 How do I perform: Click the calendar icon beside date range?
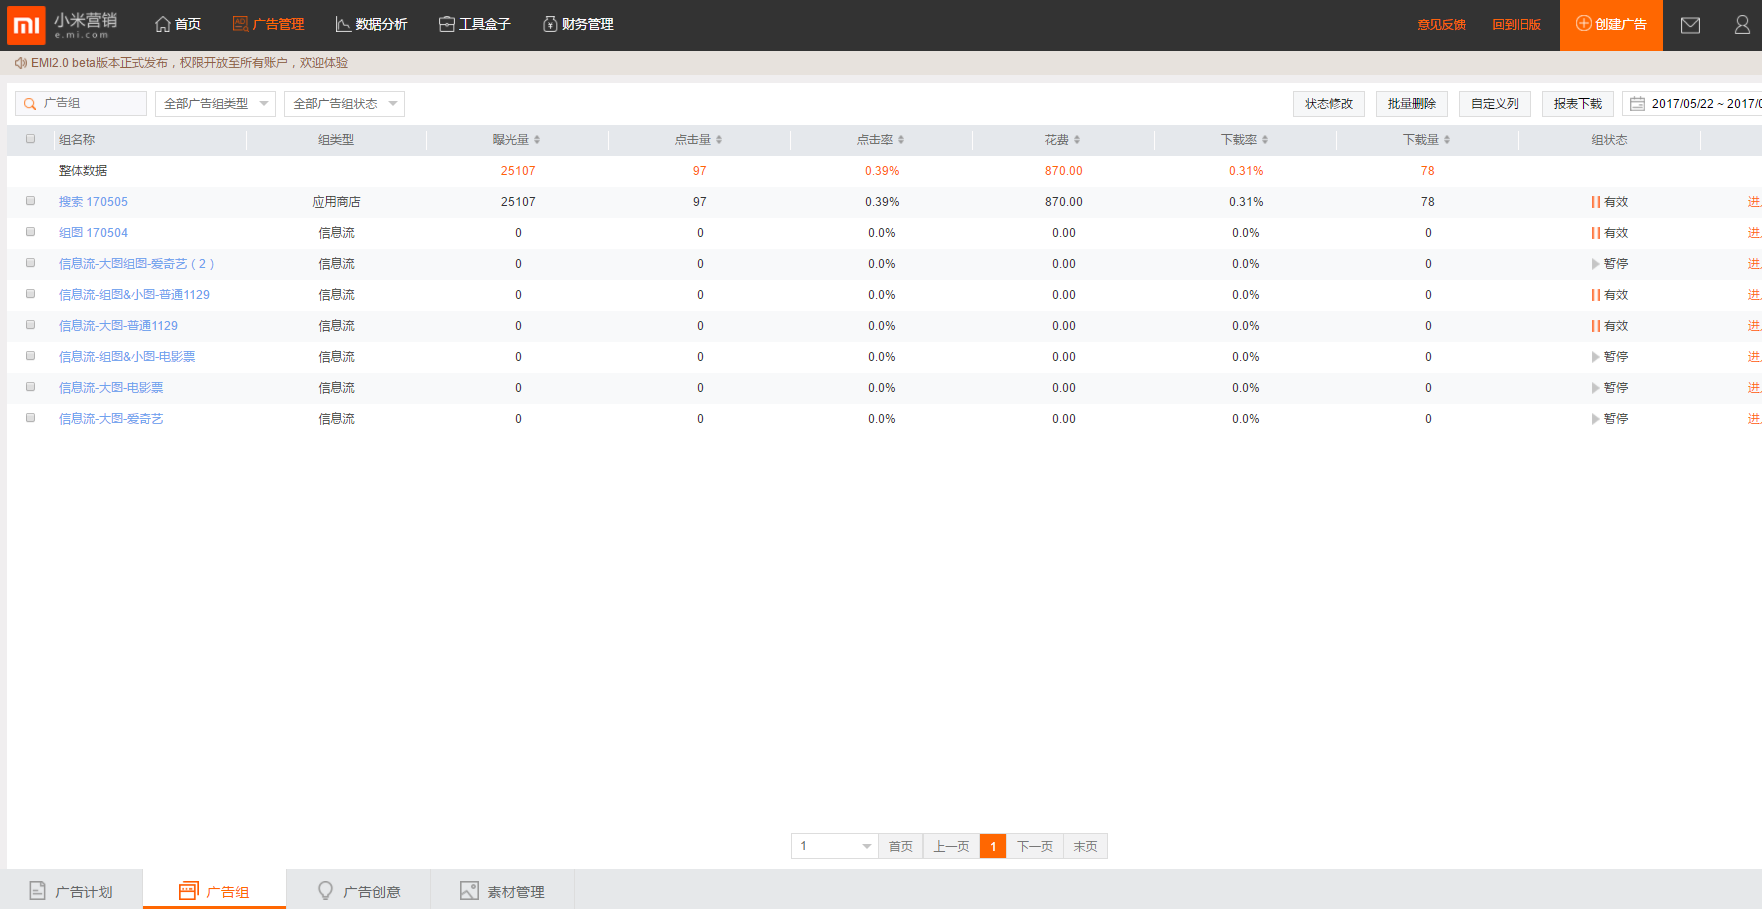[x=1637, y=104]
